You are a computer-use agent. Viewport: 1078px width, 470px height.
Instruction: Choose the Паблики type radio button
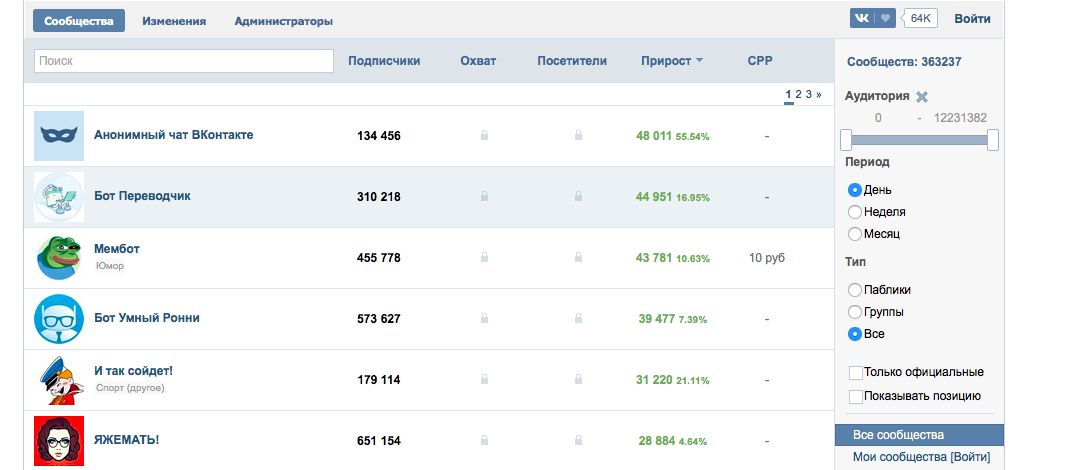coord(854,290)
